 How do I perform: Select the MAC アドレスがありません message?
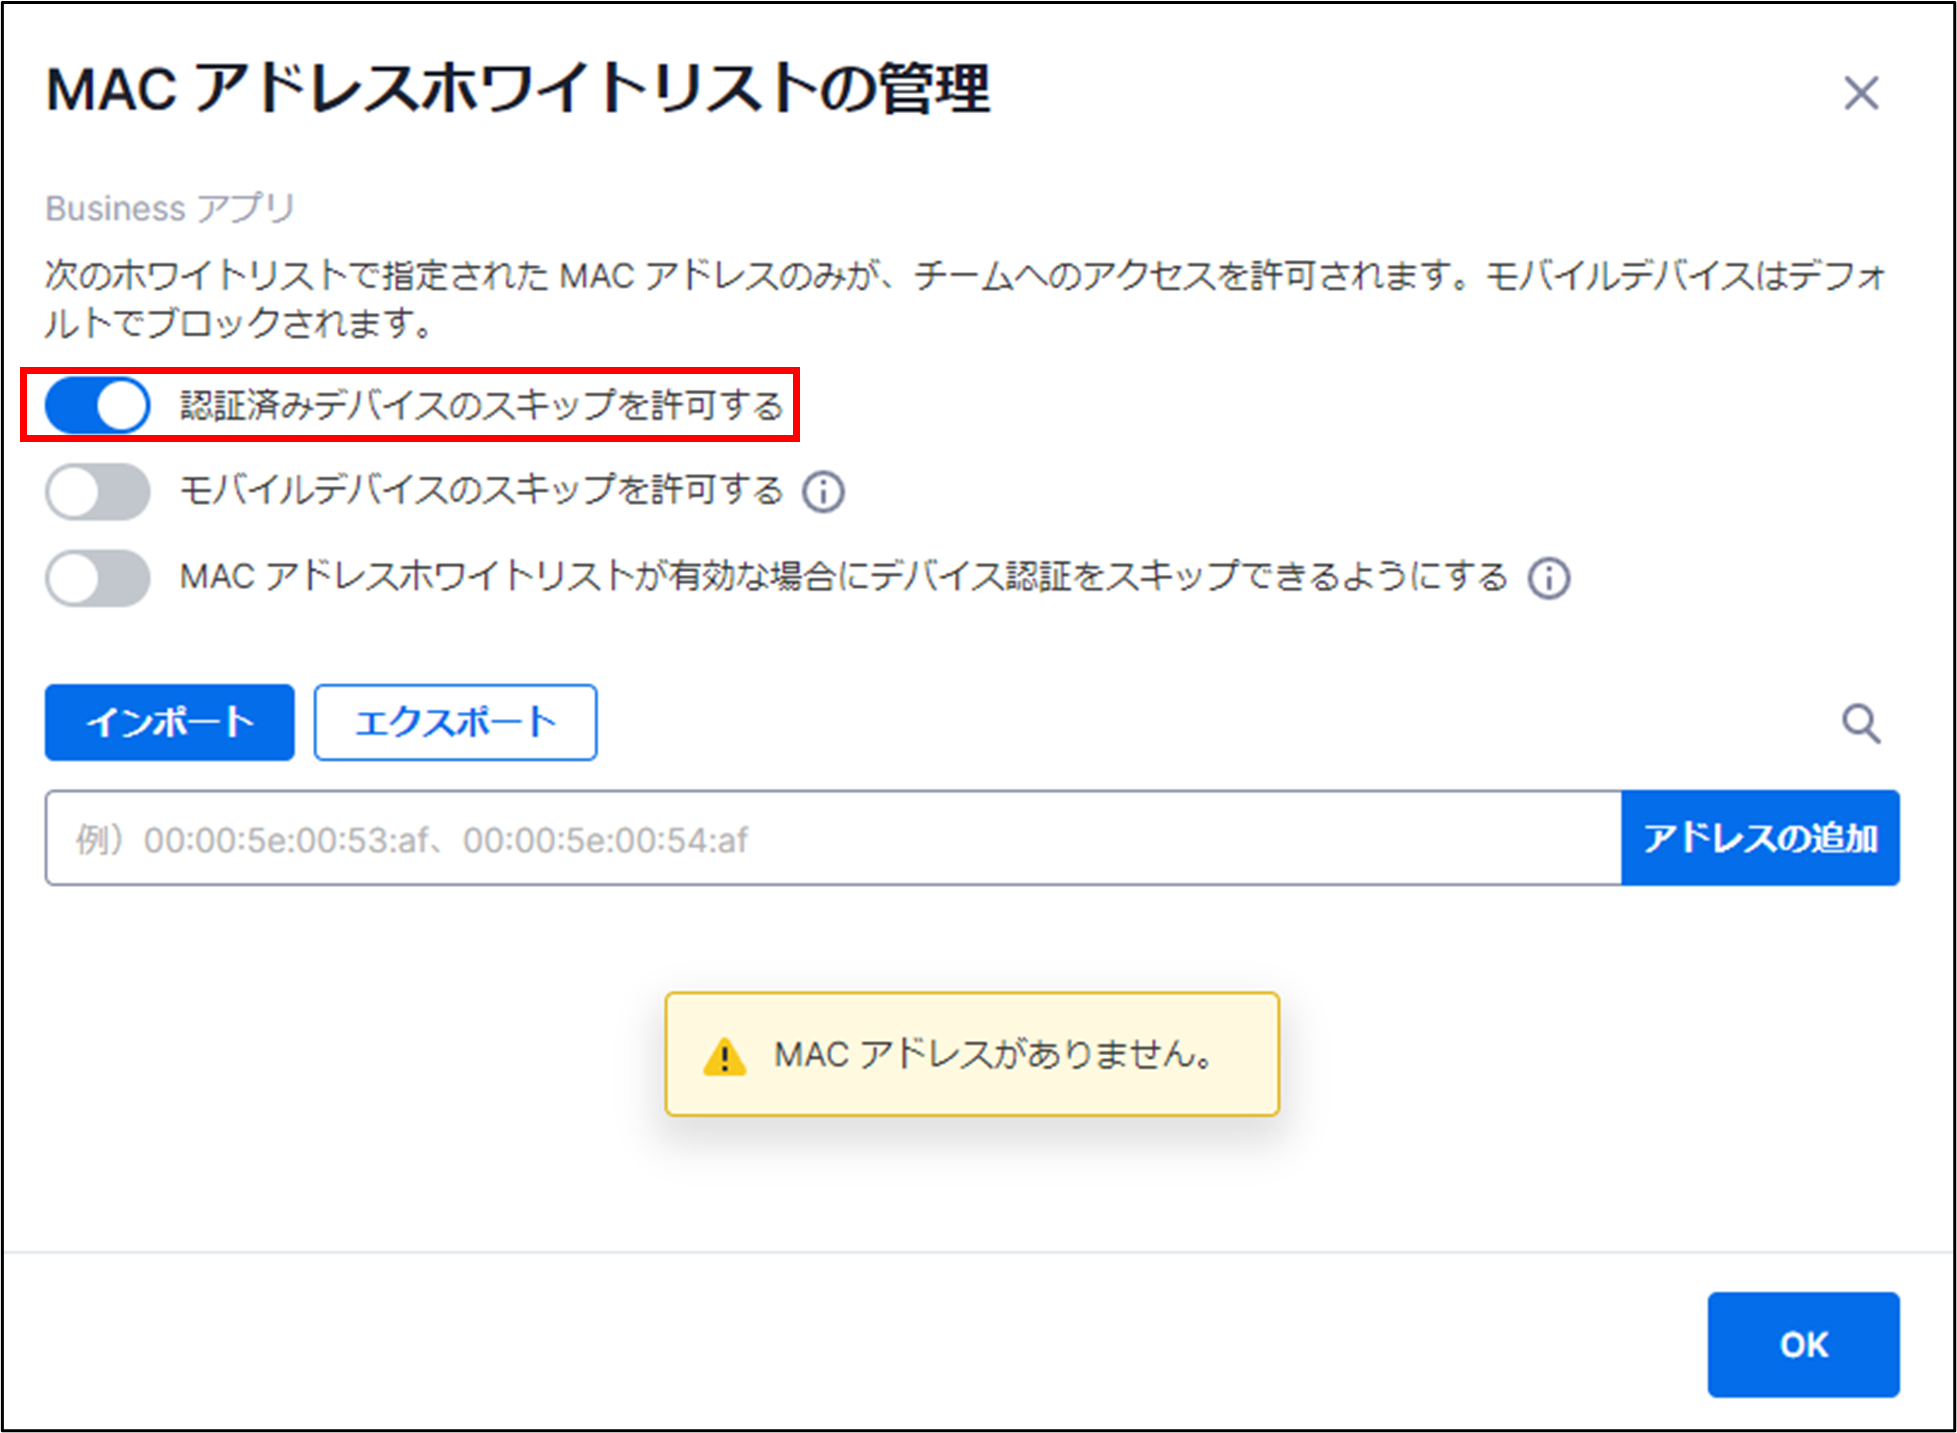(994, 1054)
